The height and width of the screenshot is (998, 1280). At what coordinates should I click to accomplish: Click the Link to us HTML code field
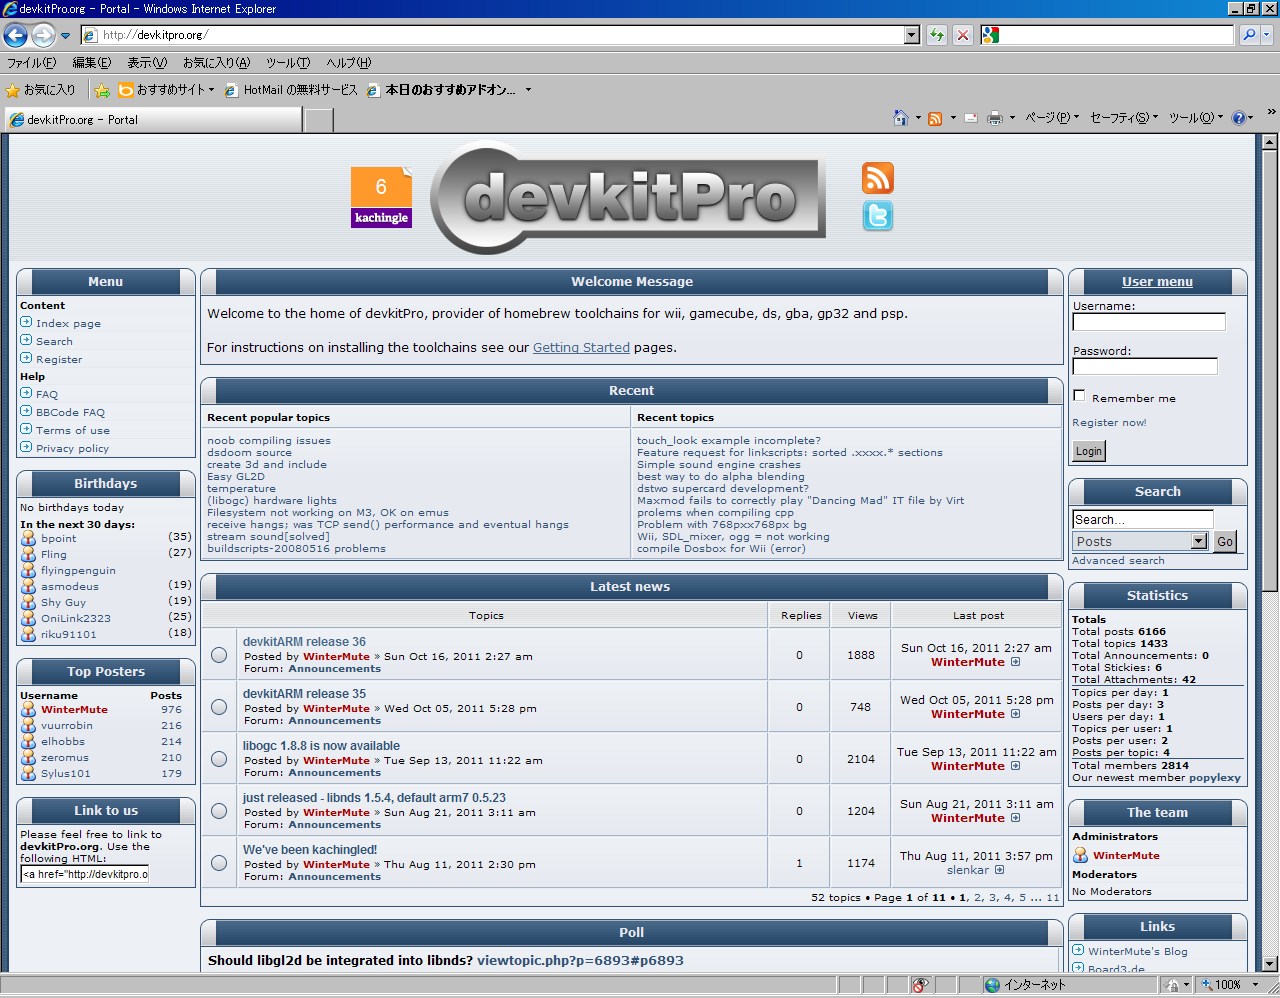pos(85,874)
